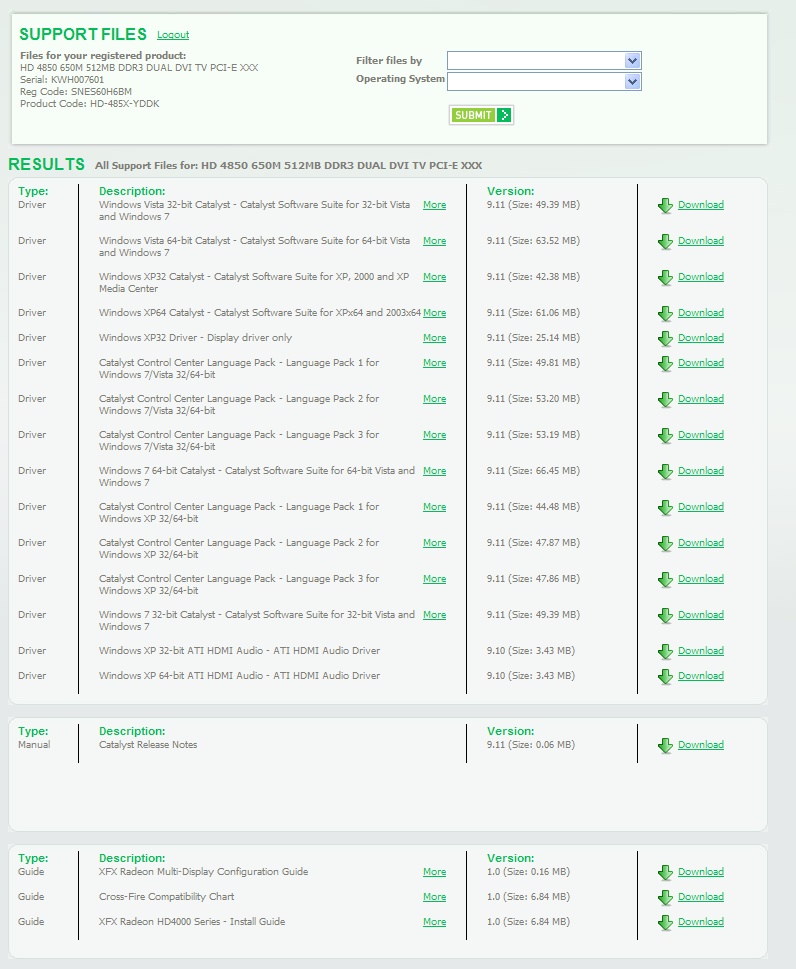Open More link for Language Pack 3 Windows XP
The image size is (796, 969).
point(434,578)
